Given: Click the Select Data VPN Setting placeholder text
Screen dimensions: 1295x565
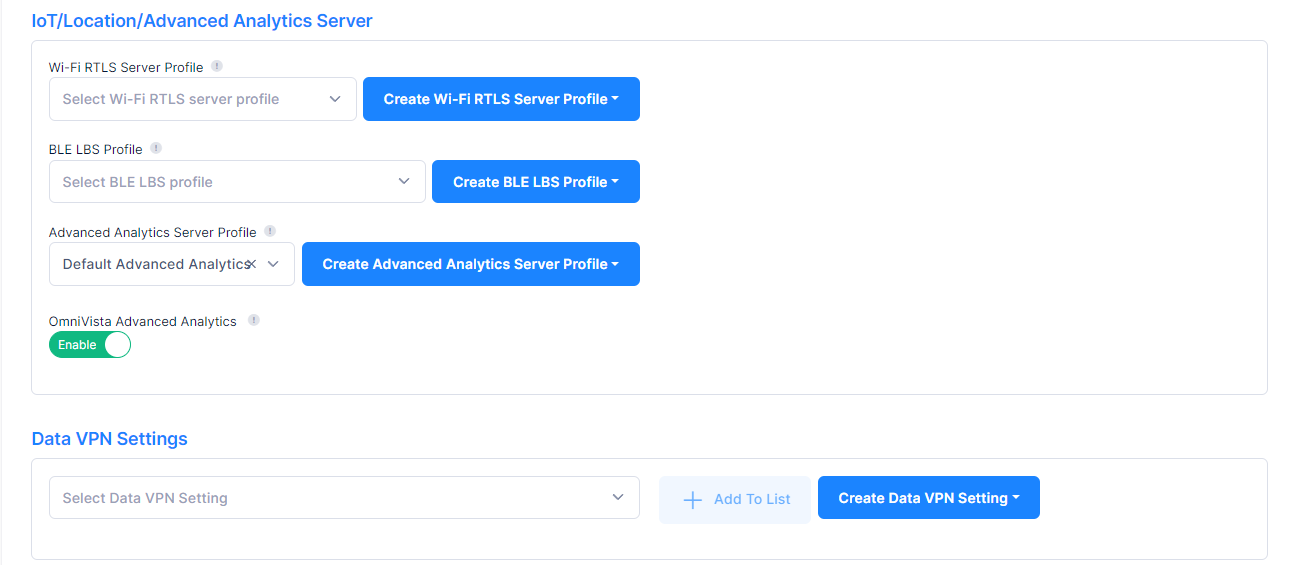Looking at the screenshot, I should (145, 498).
